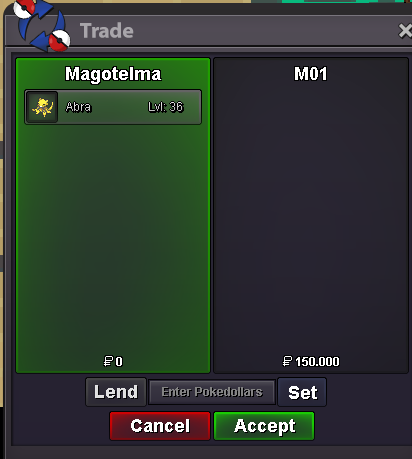Screen dimensions: 412x459
Task: Click the Trade title text
Action: point(107,31)
